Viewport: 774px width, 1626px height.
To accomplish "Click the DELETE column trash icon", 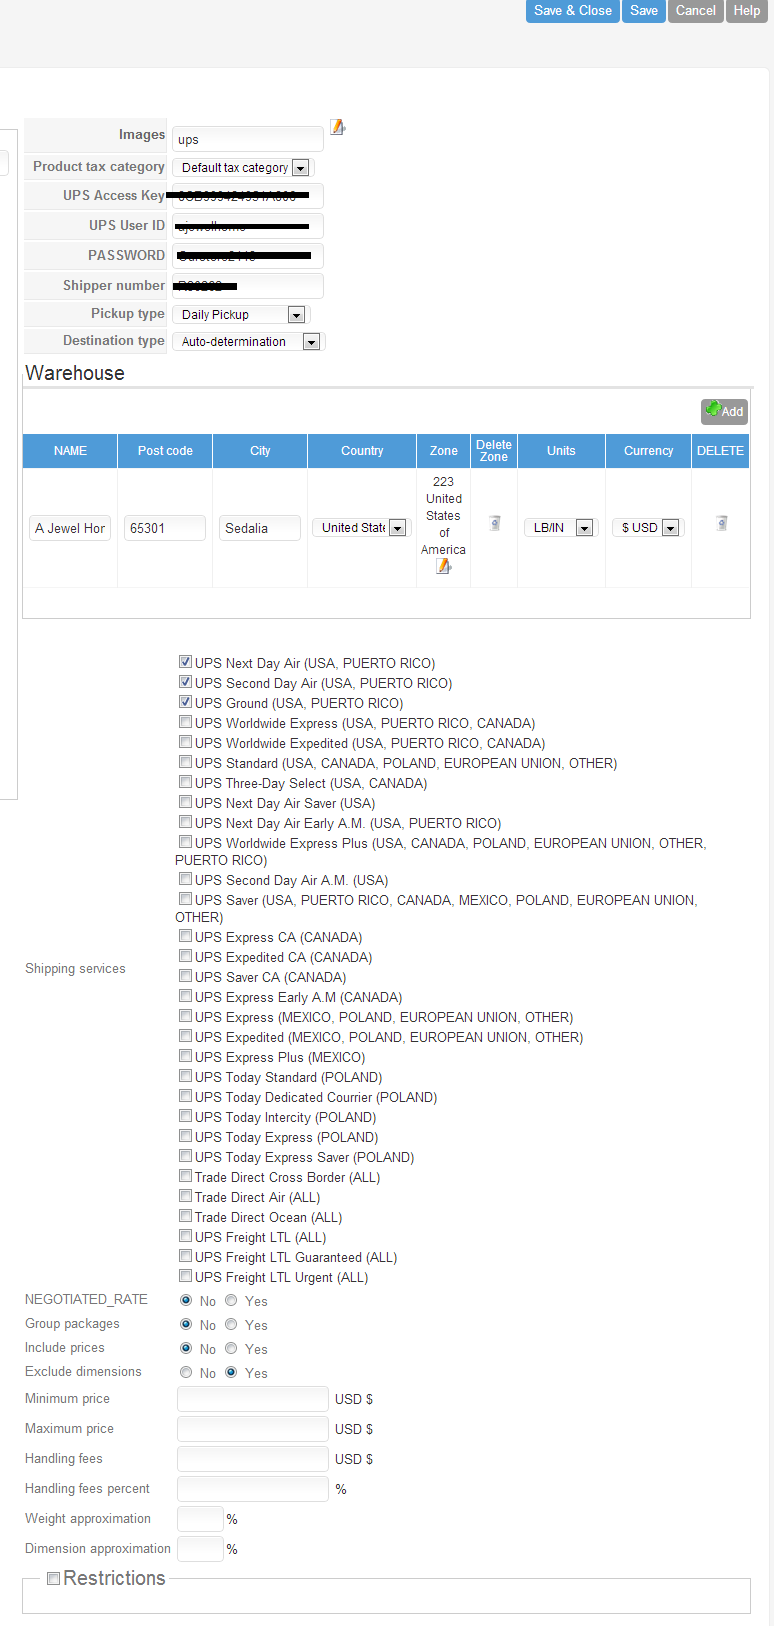I will coord(721,523).
